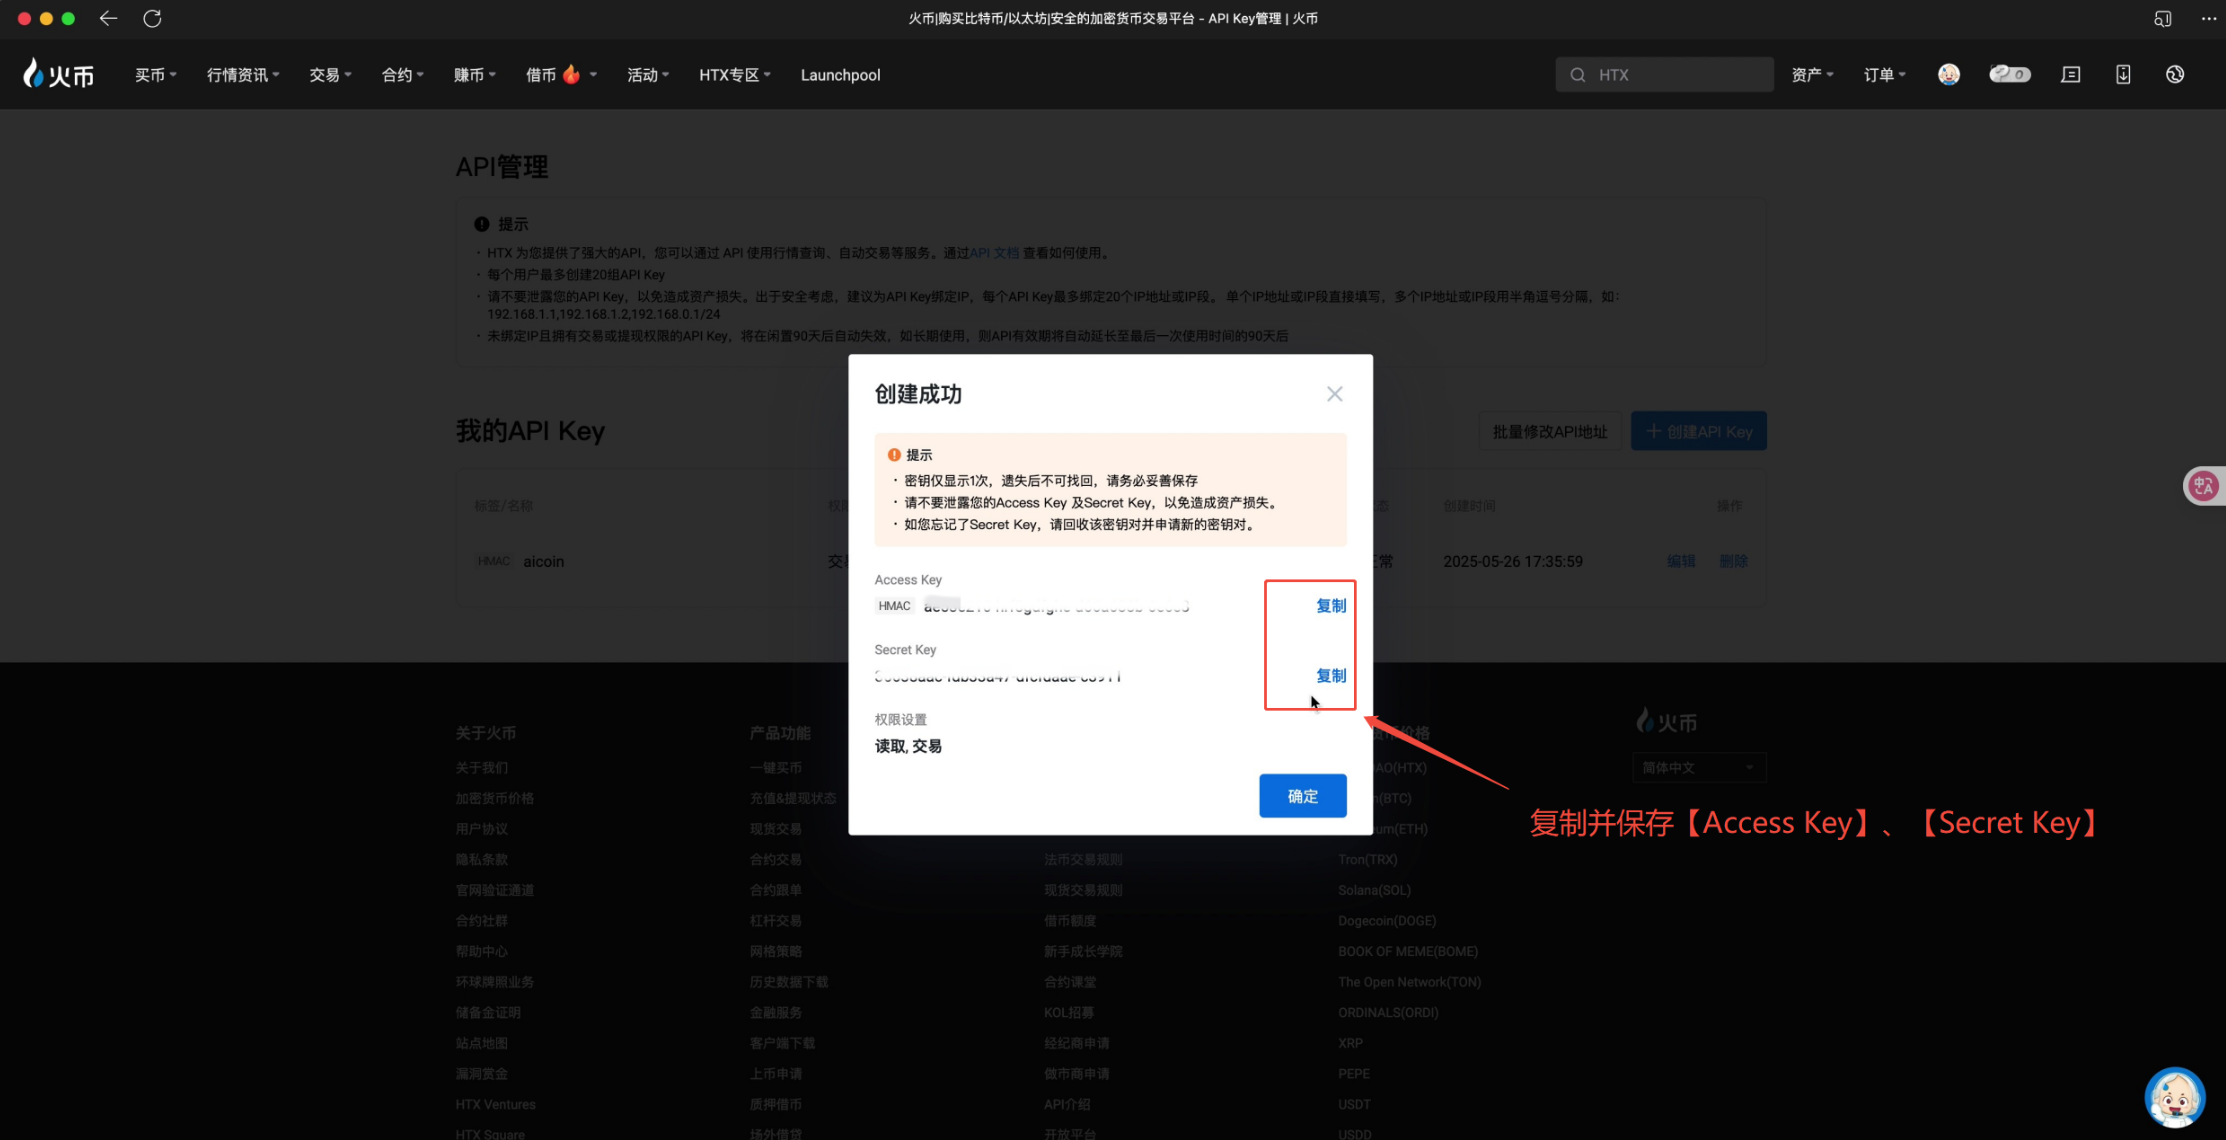Confirm with the 确定 button
Image resolution: width=2226 pixels, height=1140 pixels.
tap(1302, 796)
